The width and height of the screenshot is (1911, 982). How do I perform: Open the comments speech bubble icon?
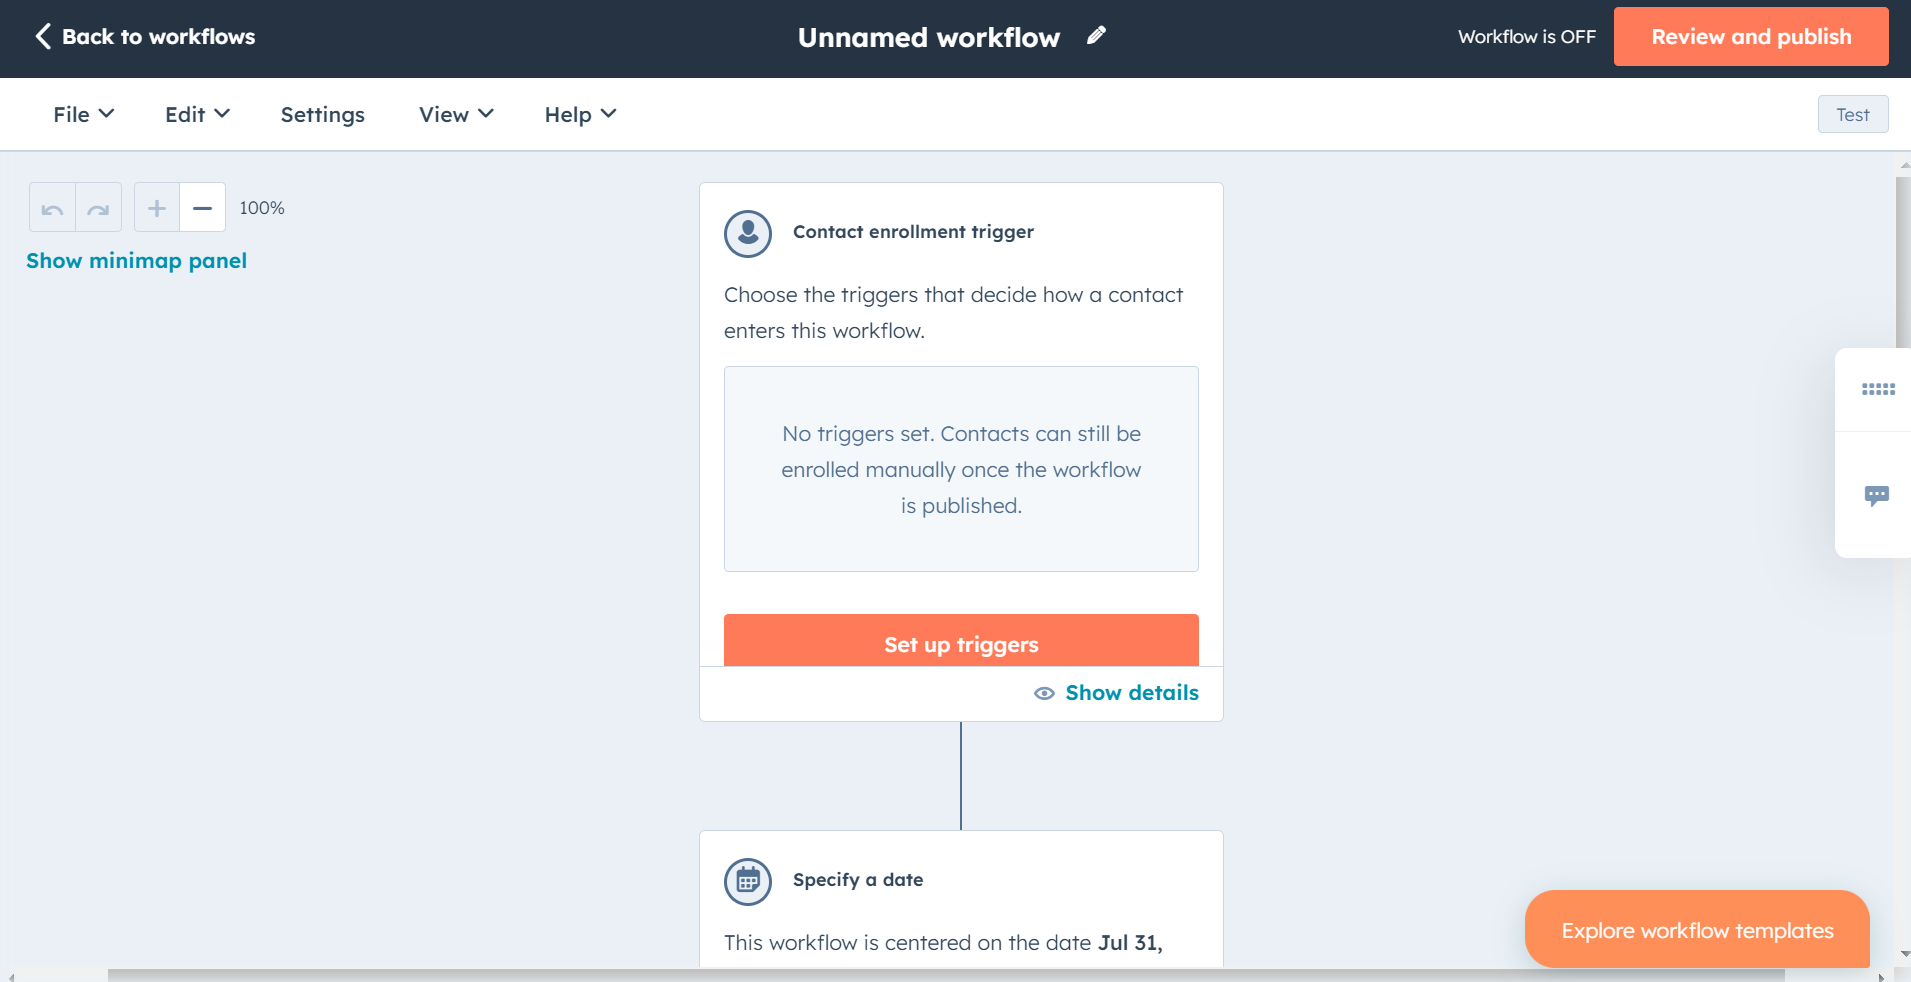coord(1876,495)
